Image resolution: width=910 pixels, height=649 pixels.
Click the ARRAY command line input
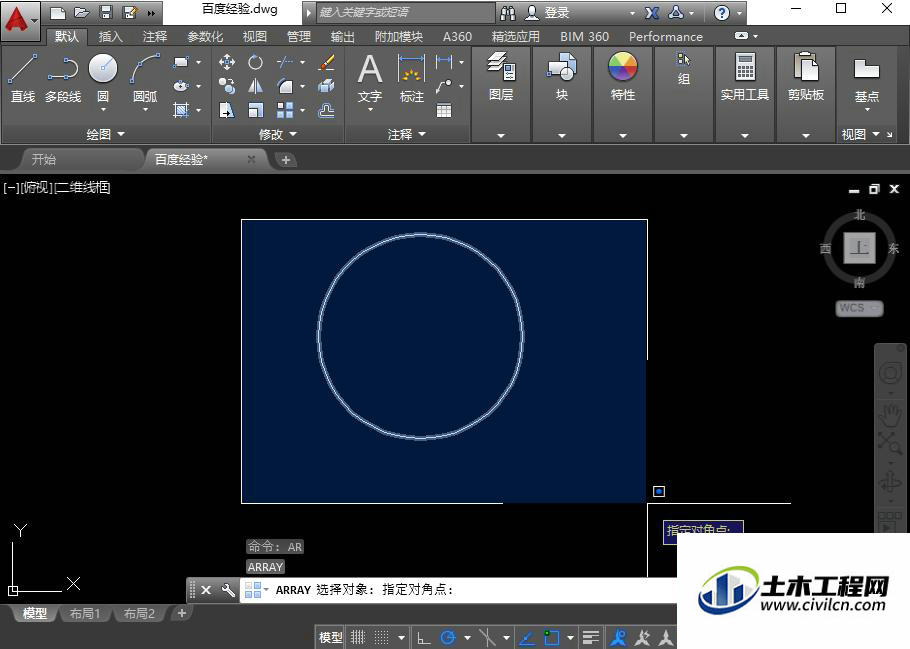458,590
